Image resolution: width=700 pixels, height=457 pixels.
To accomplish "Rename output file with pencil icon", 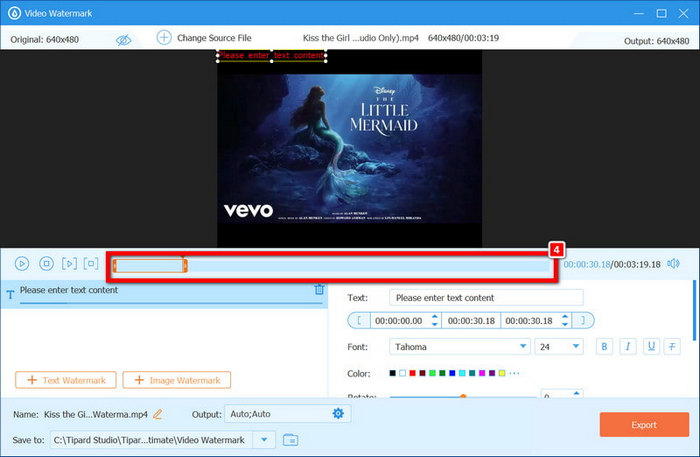I will (x=158, y=414).
